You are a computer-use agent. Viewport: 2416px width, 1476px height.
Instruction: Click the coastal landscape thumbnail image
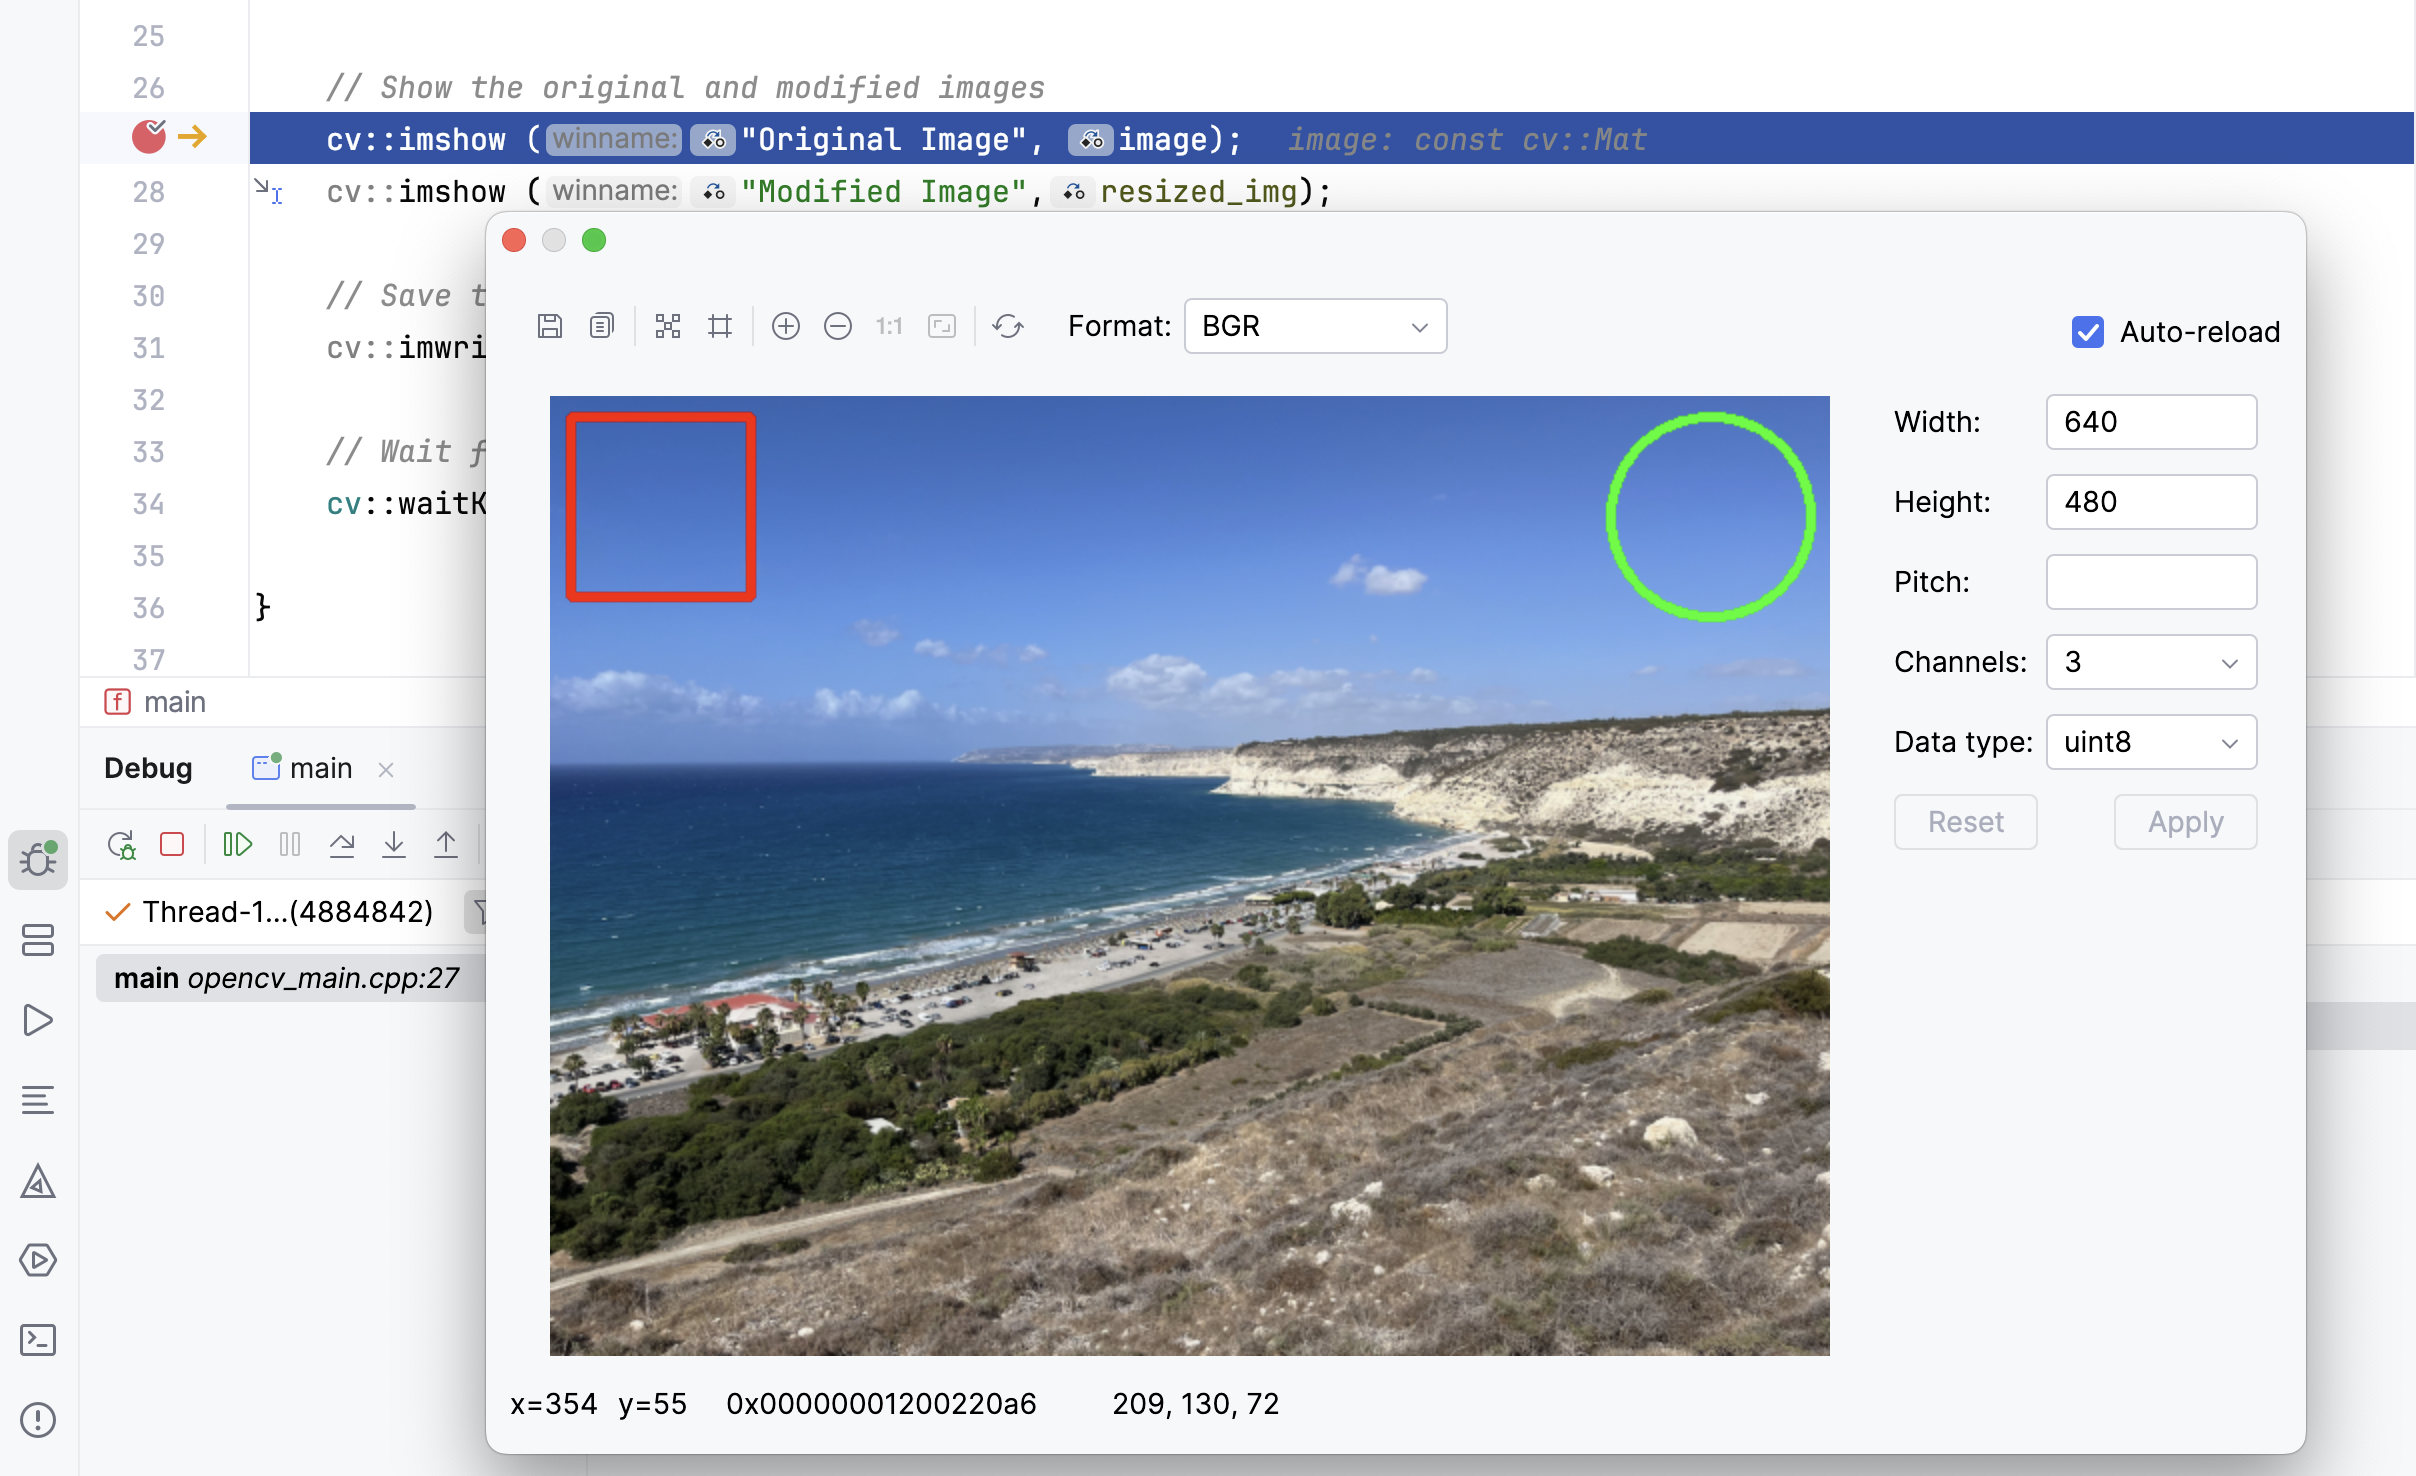pos(1189,874)
